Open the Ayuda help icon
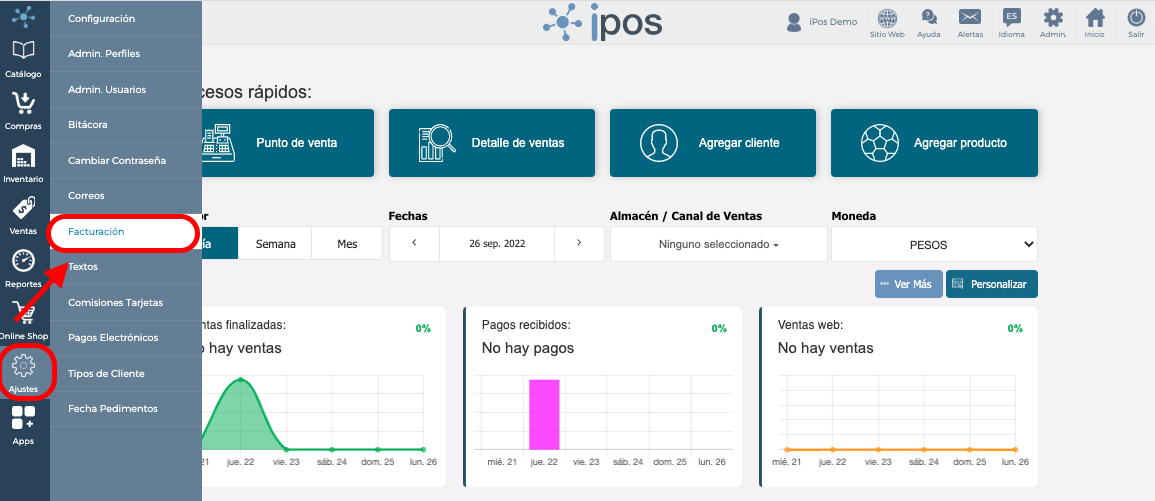This screenshot has width=1155, height=501. pyautogui.click(x=929, y=23)
